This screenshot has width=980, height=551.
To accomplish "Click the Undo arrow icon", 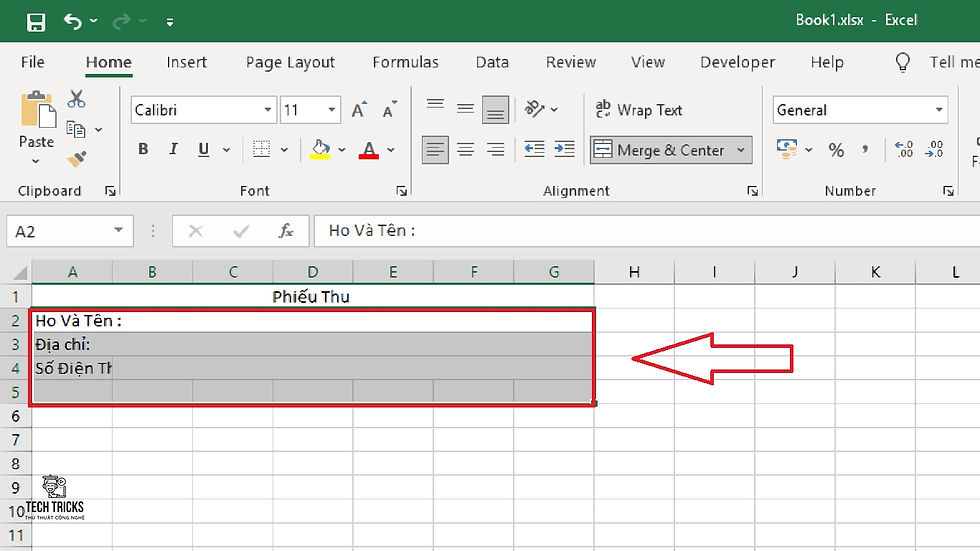I will [x=72, y=22].
